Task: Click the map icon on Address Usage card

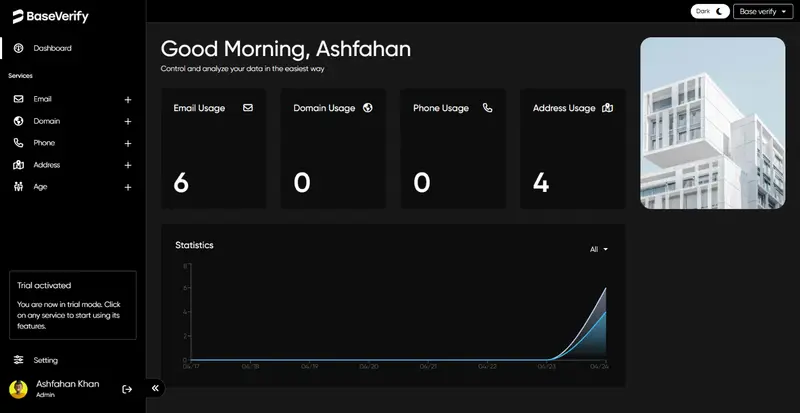Action: coord(607,108)
